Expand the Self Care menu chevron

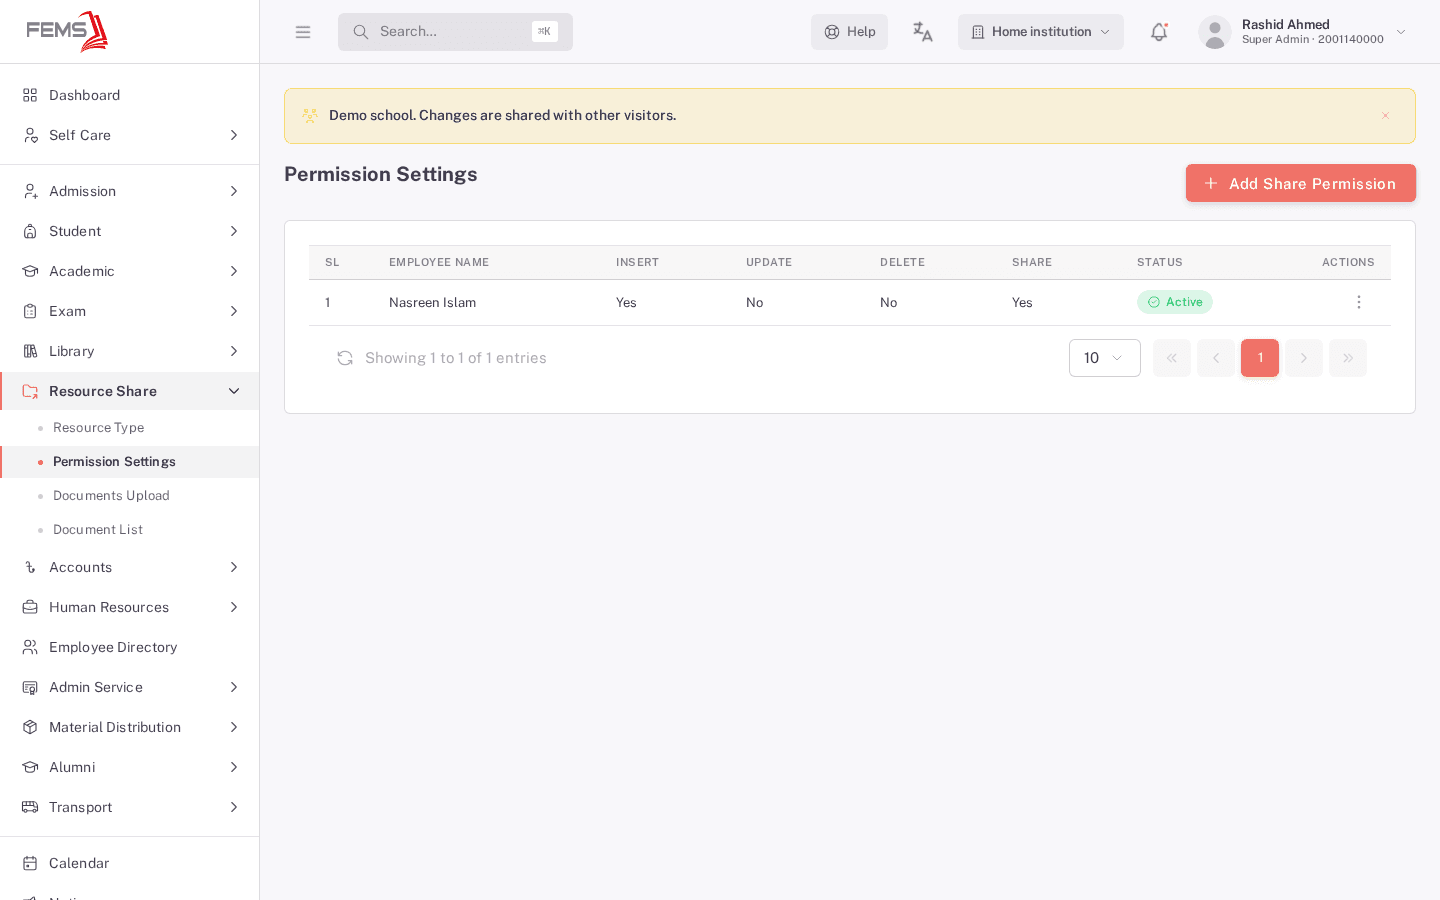[234, 135]
